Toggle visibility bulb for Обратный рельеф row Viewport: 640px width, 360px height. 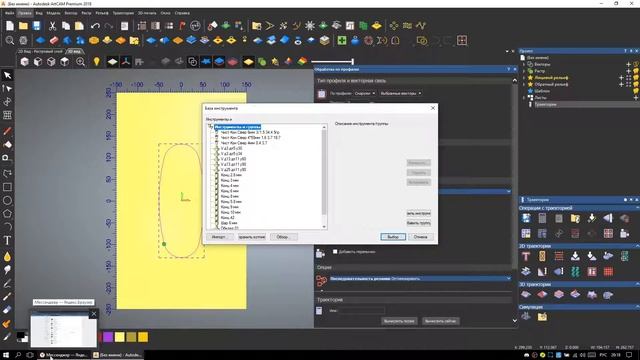(636, 84)
